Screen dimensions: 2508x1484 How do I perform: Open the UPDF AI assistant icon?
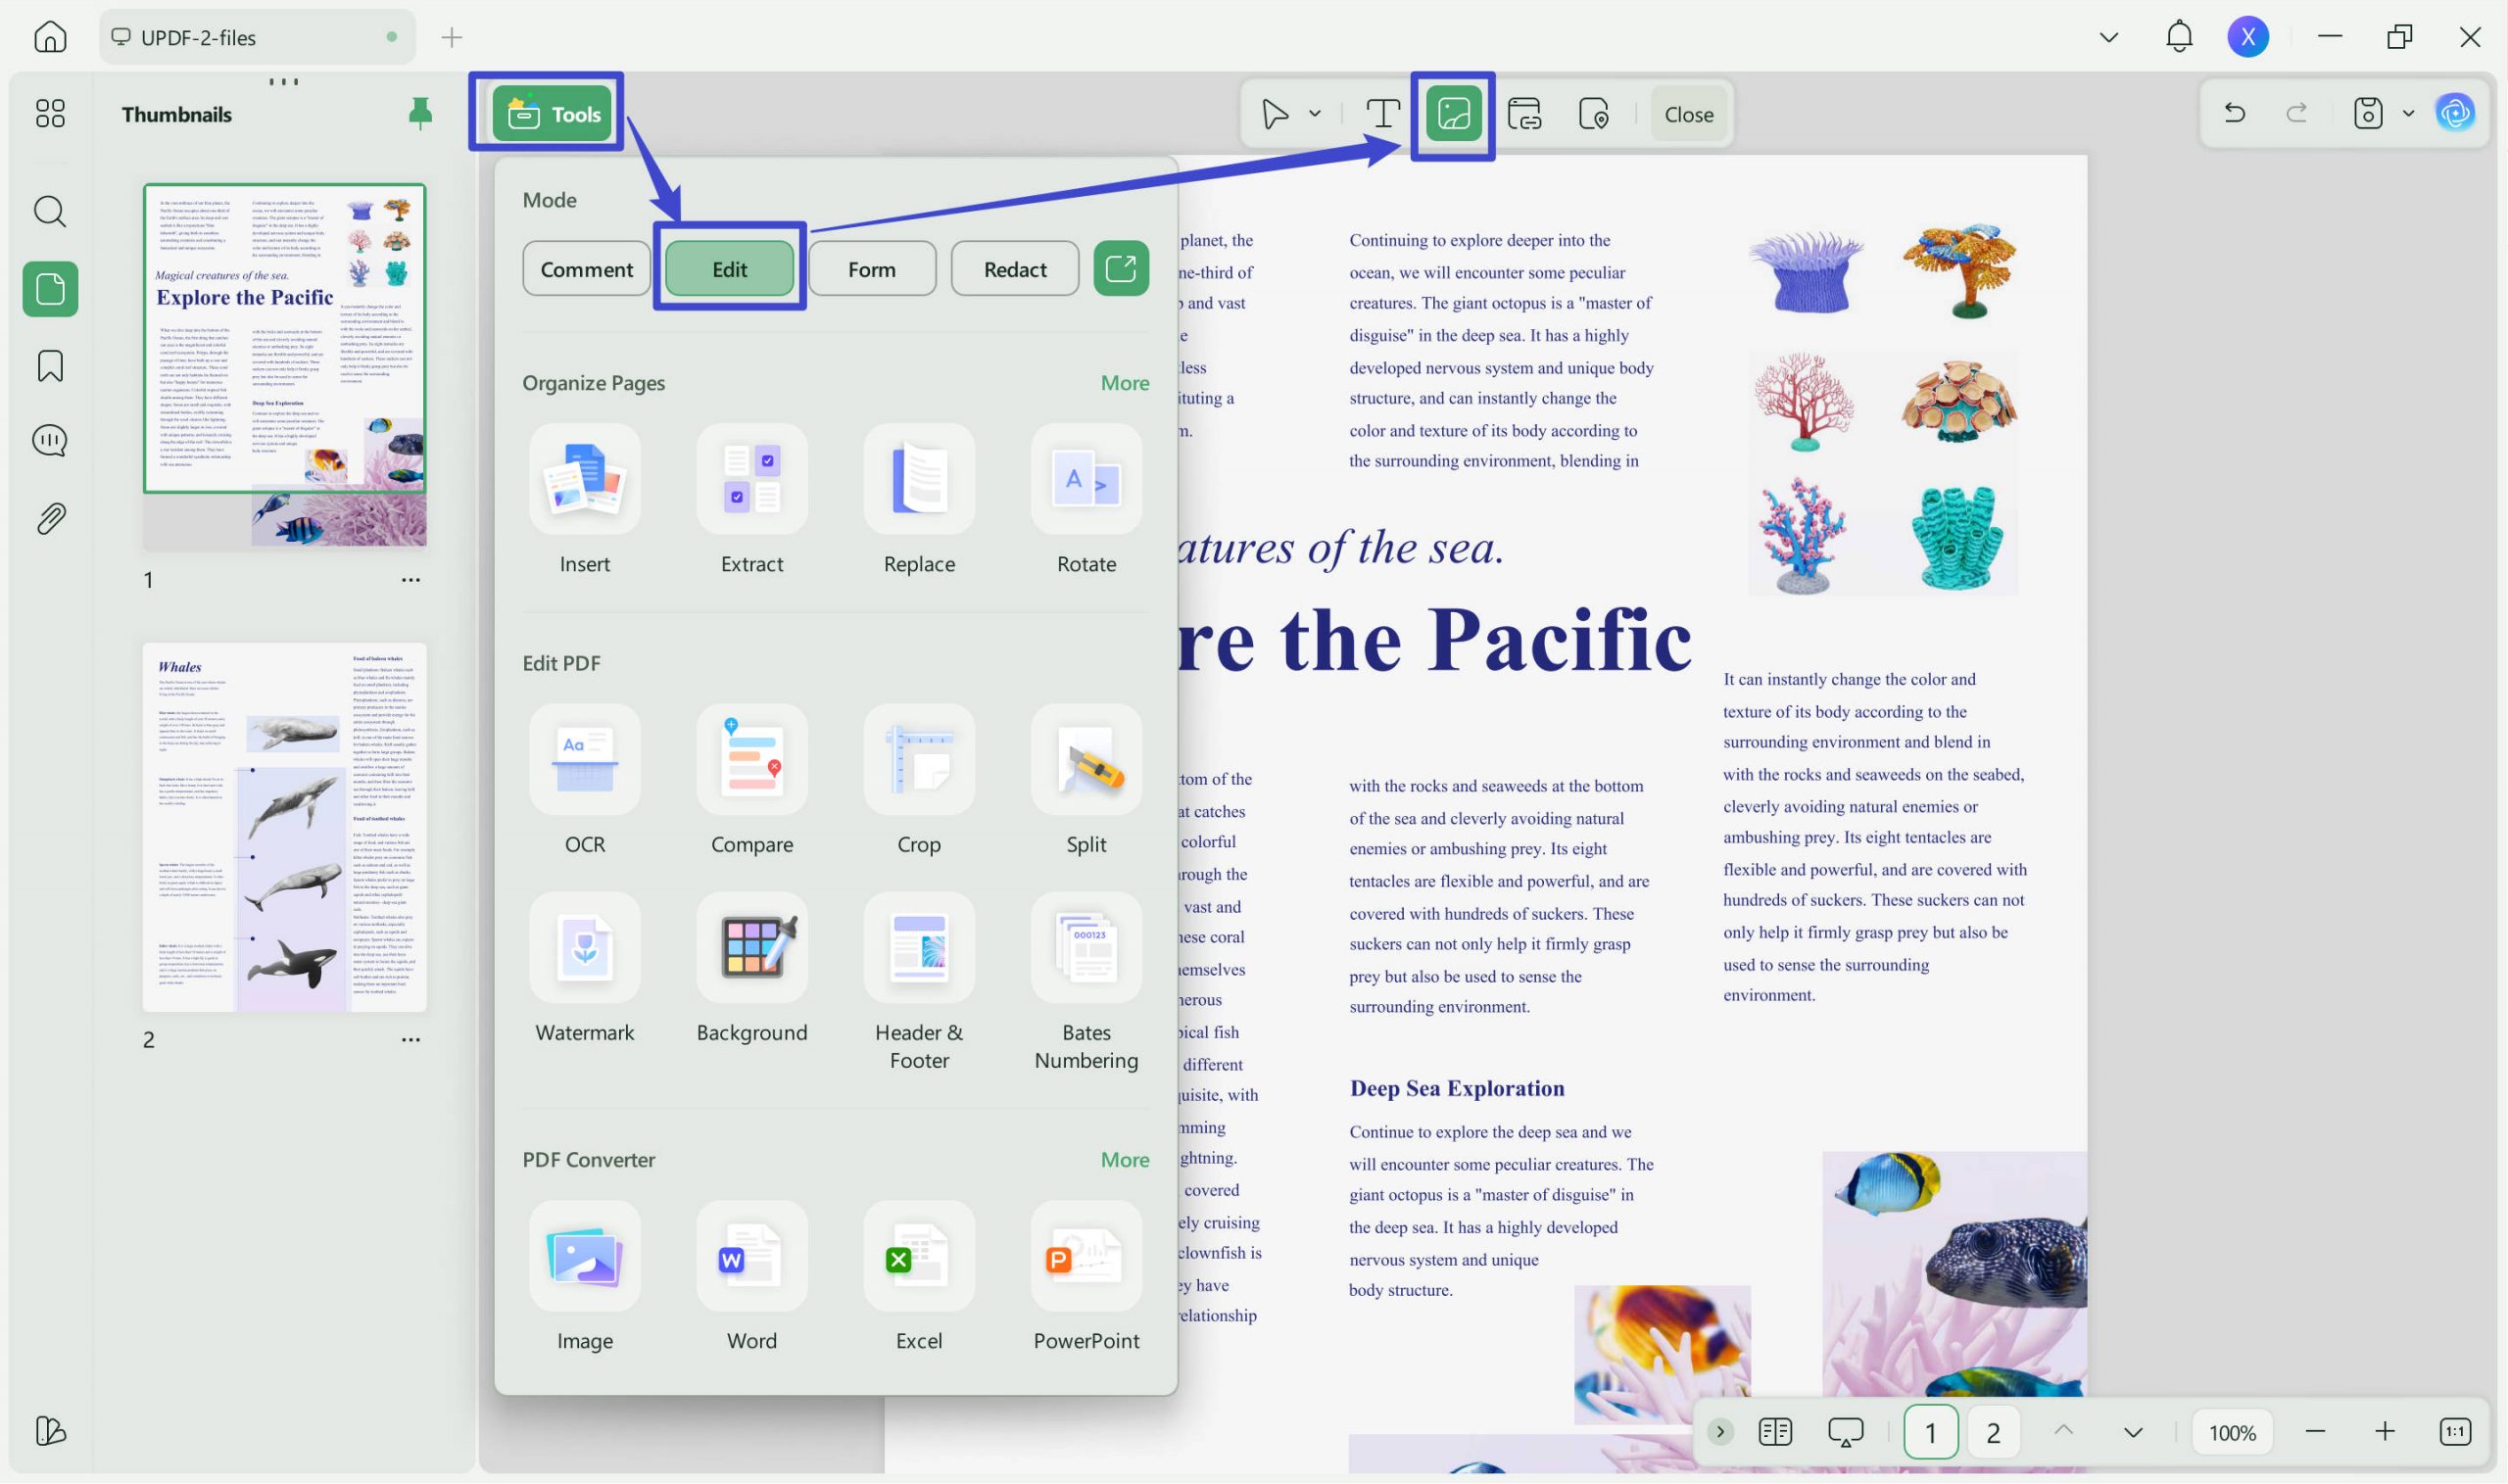point(2455,113)
